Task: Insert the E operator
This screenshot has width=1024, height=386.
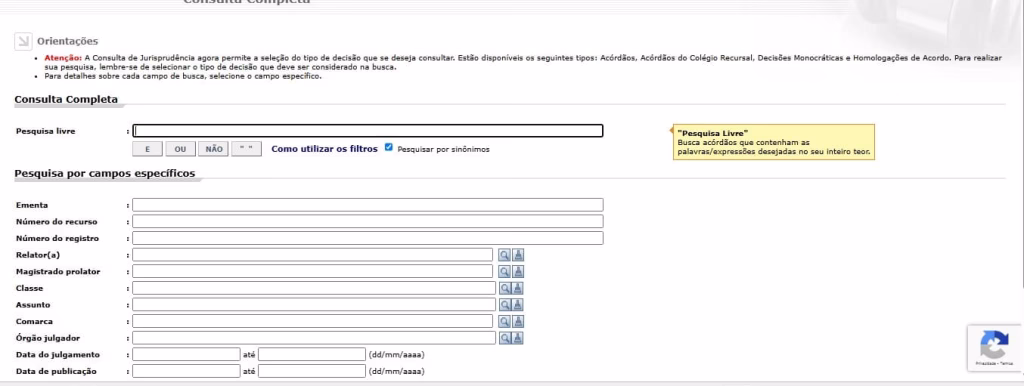Action: [148, 149]
